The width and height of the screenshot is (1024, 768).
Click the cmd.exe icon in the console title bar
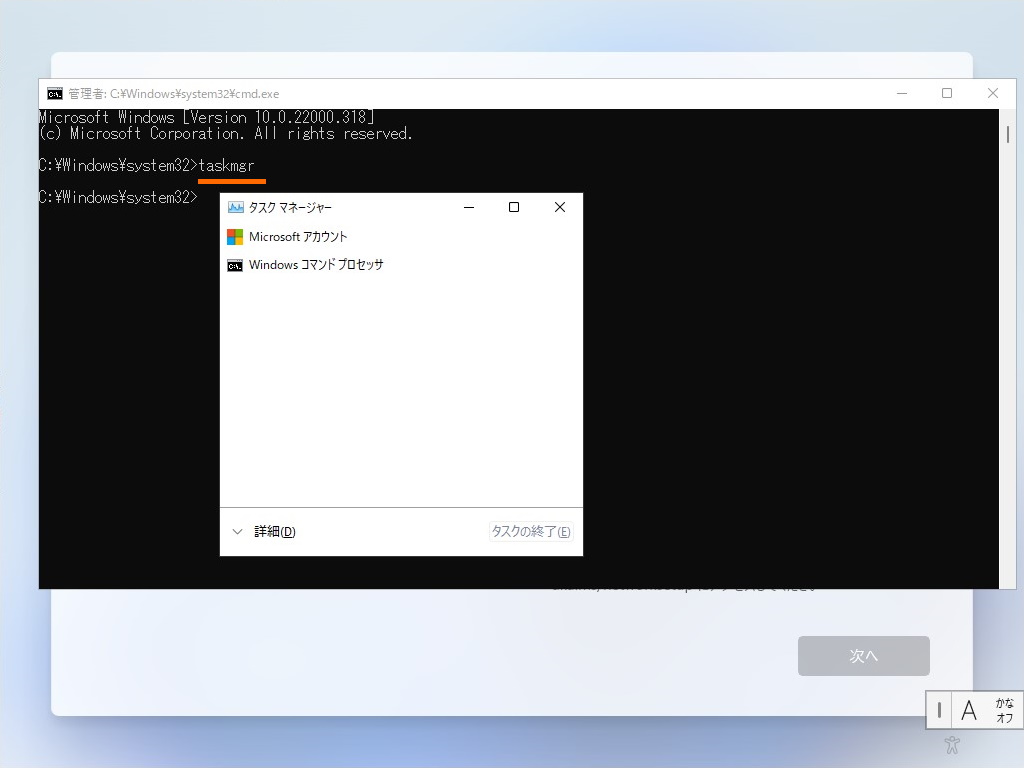pyautogui.click(x=55, y=93)
